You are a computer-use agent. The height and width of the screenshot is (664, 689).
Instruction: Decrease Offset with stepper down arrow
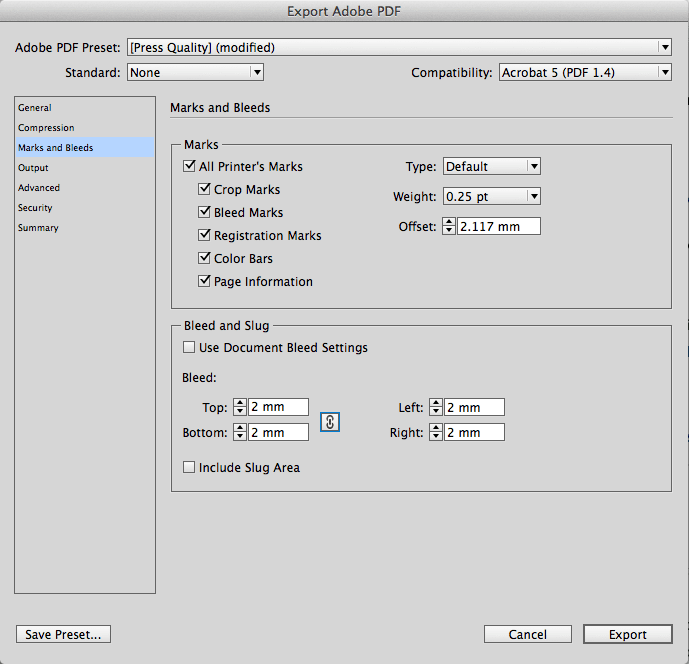point(449,230)
